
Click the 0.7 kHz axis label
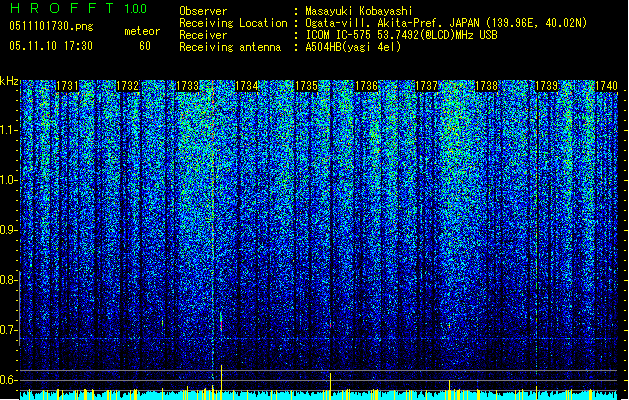pos(9,330)
